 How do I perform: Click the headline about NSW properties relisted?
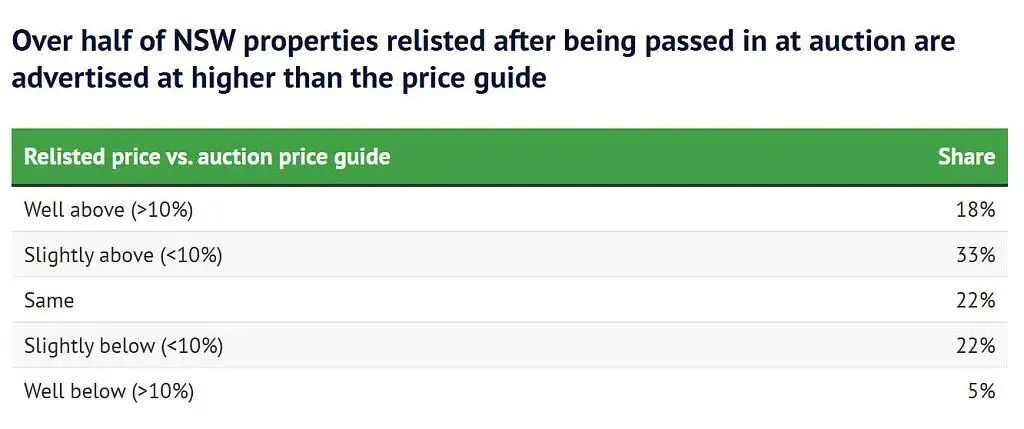(x=483, y=59)
